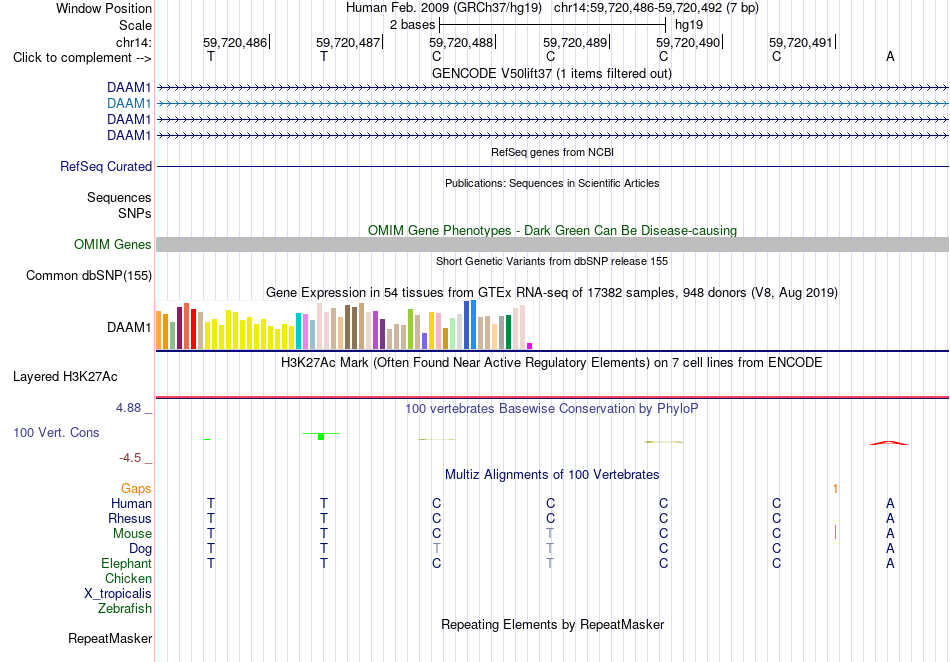Click the orange '1' in the Gaps row
950x662 pixels.
[835, 488]
